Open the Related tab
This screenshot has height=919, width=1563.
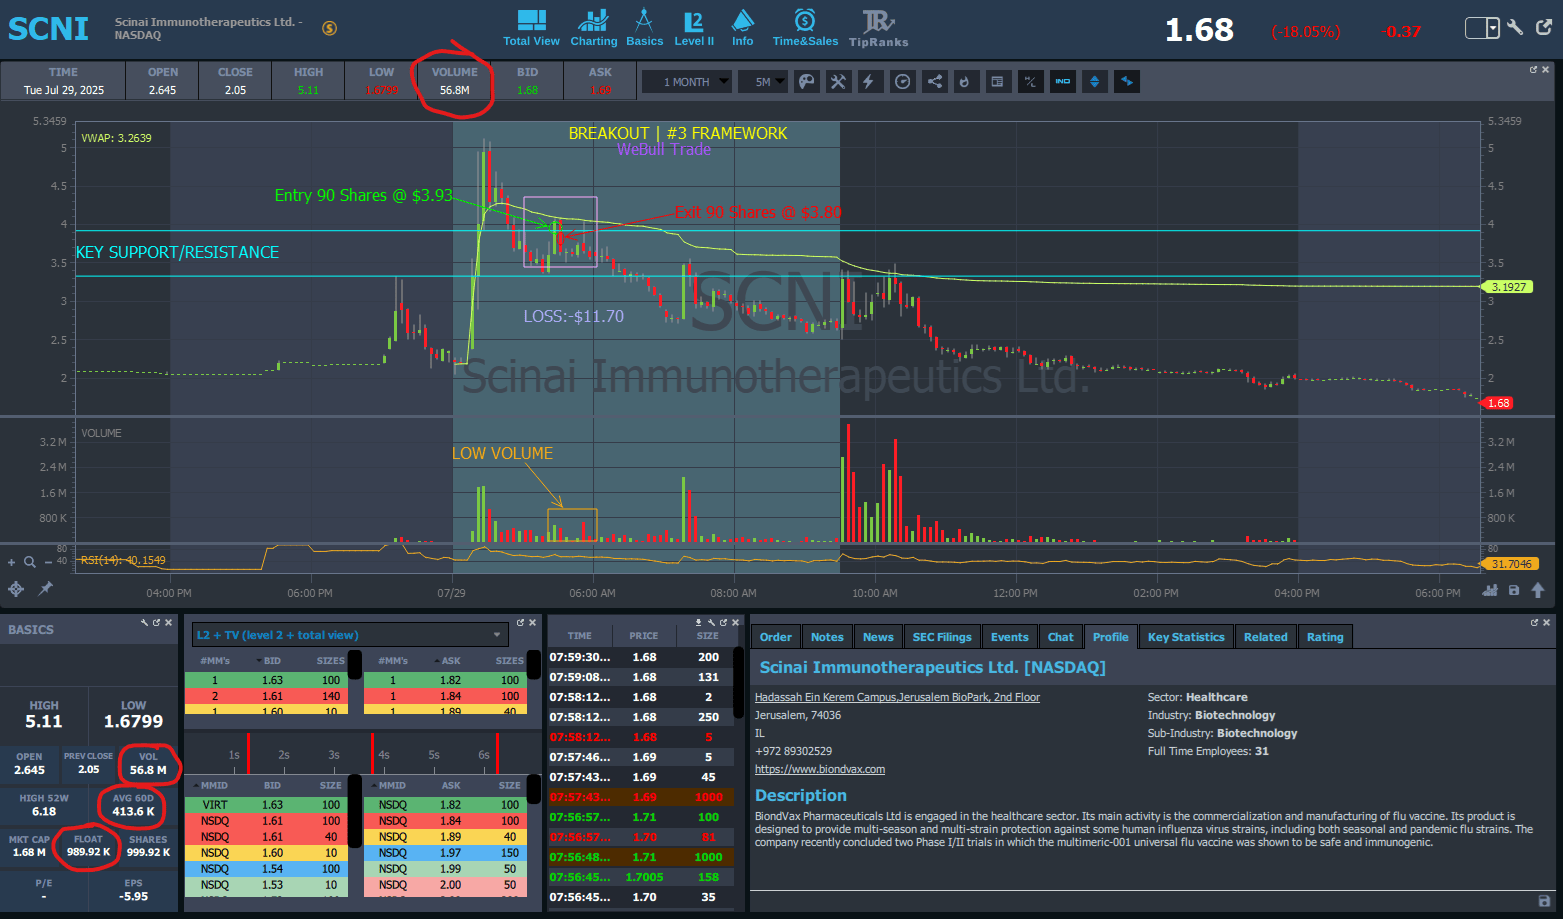(x=1266, y=637)
